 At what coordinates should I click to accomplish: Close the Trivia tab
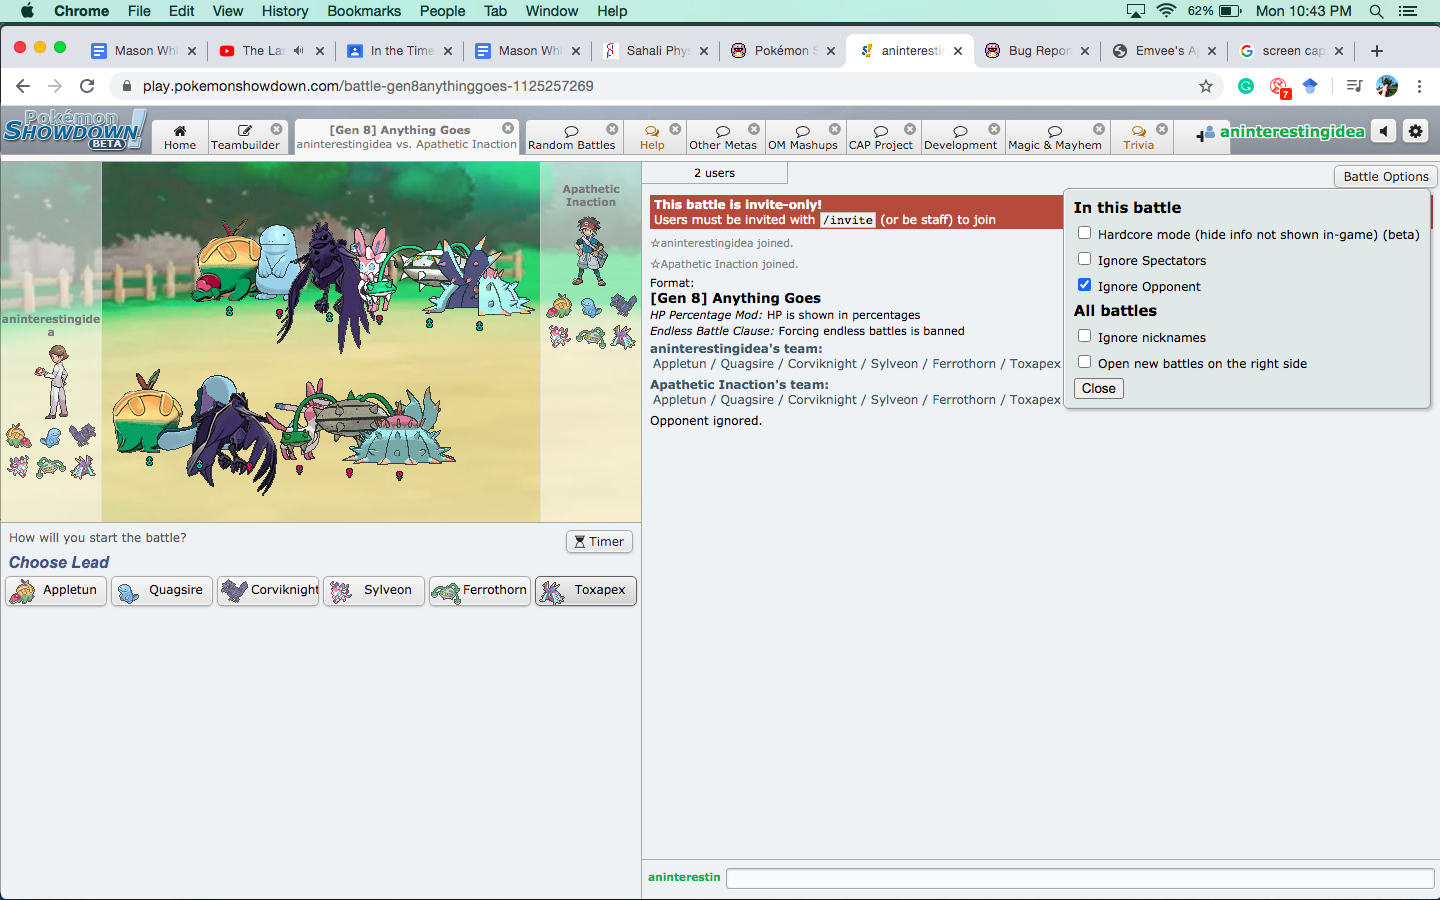pyautogui.click(x=1162, y=129)
